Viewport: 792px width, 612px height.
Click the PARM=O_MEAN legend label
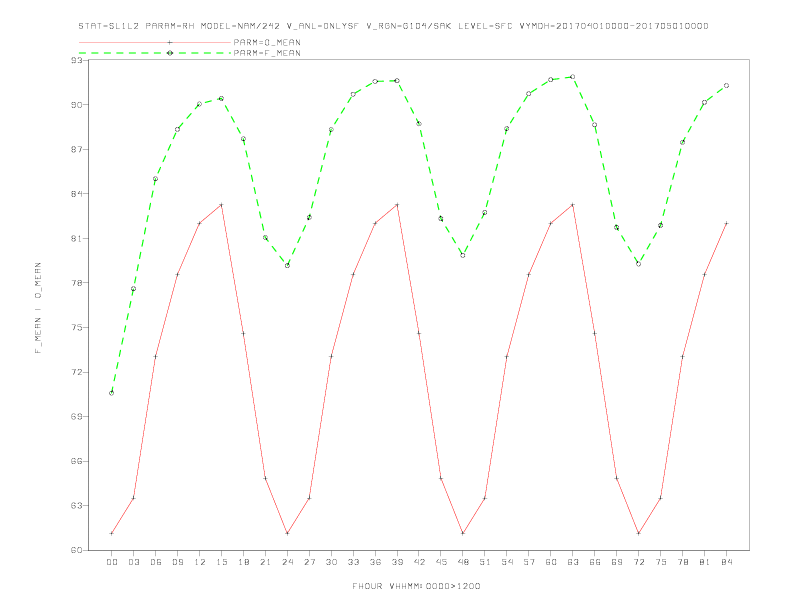(x=267, y=42)
